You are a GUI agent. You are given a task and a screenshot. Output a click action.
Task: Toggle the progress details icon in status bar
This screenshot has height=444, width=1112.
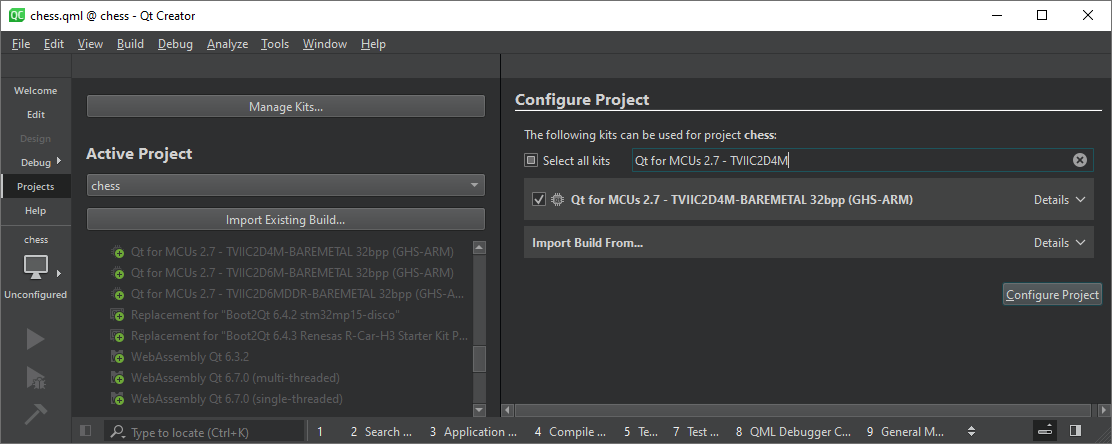(x=1045, y=431)
